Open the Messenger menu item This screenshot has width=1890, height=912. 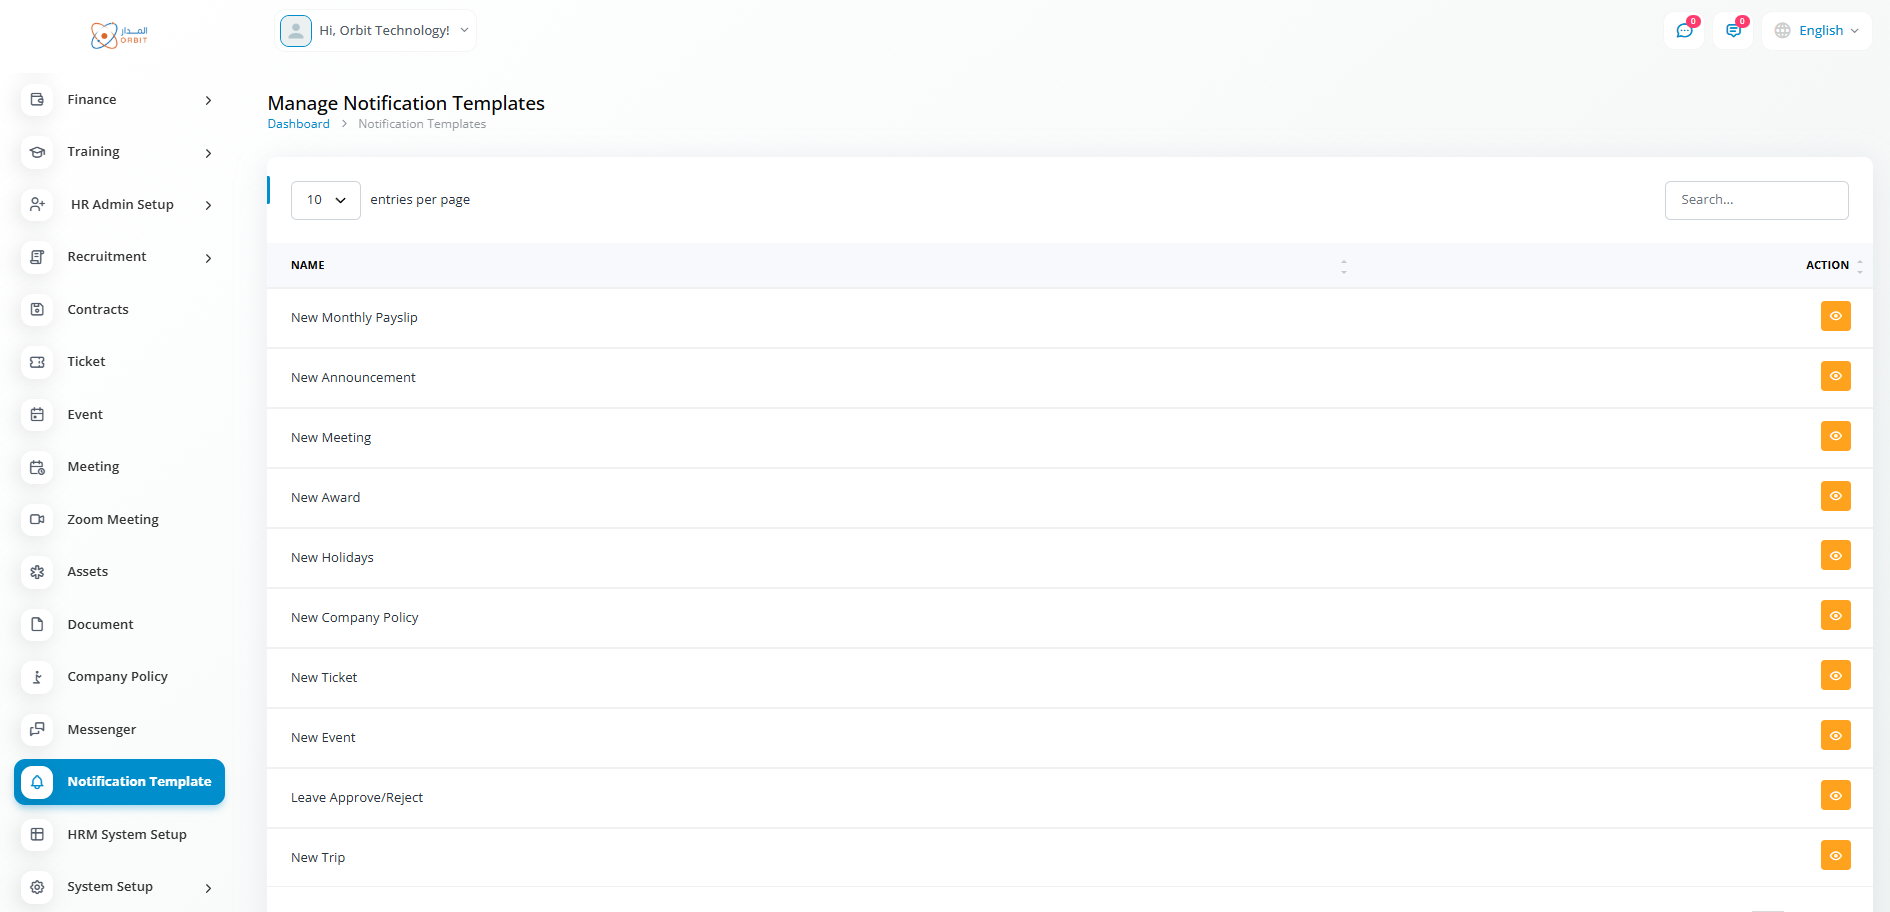click(x=101, y=729)
